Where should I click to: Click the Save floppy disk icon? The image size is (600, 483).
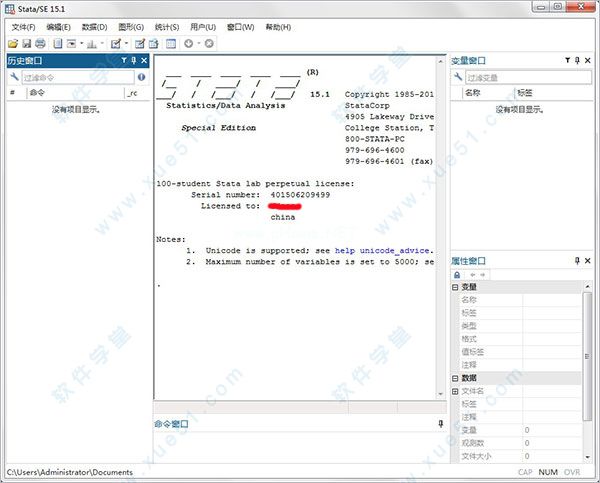tap(26, 44)
